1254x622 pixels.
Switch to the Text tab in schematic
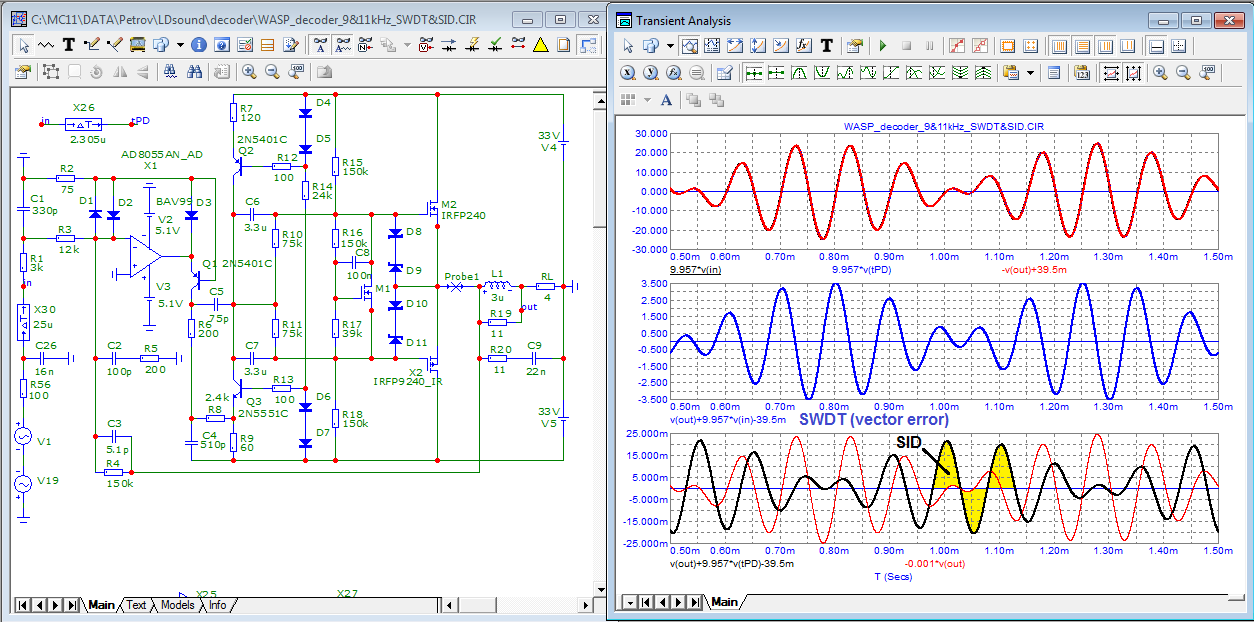pyautogui.click(x=136, y=605)
